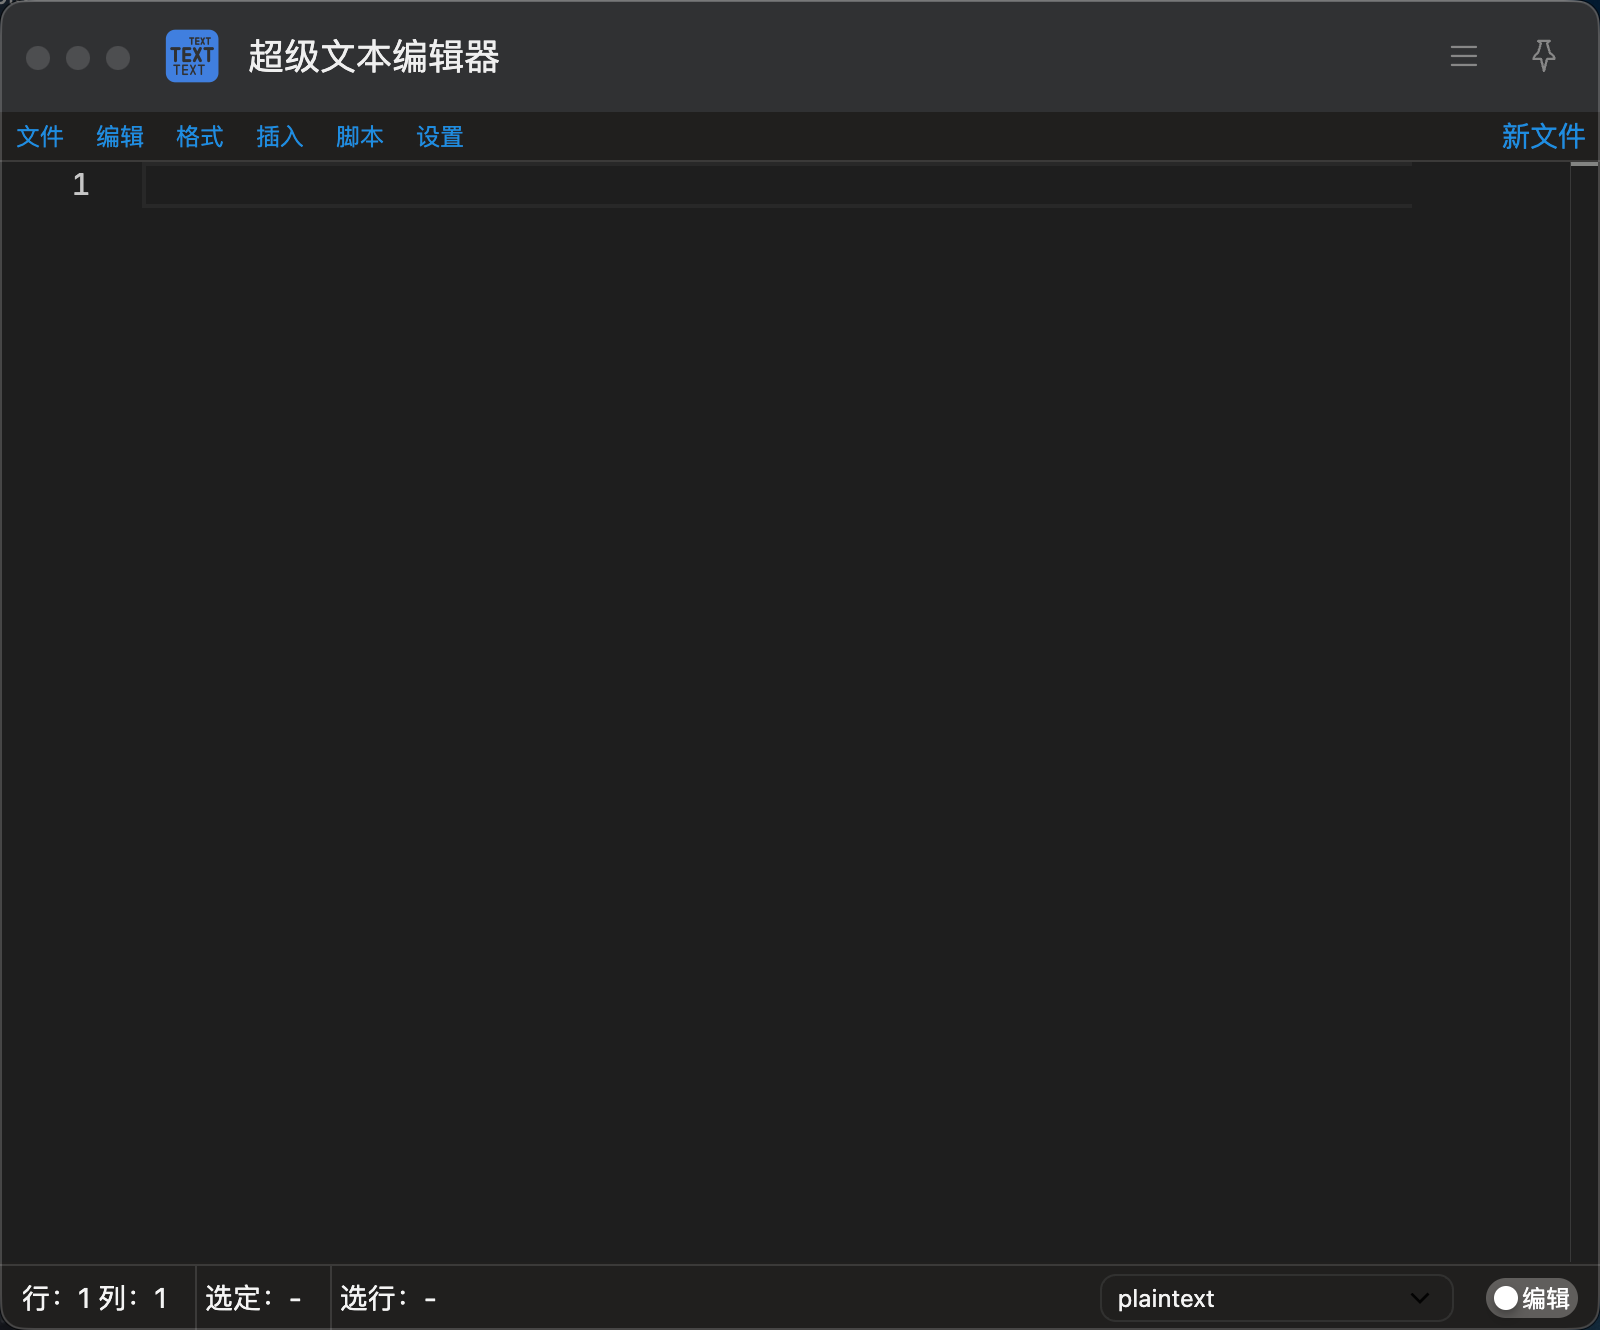Open the 脚本 menu
The width and height of the screenshot is (1600, 1330).
(x=360, y=137)
